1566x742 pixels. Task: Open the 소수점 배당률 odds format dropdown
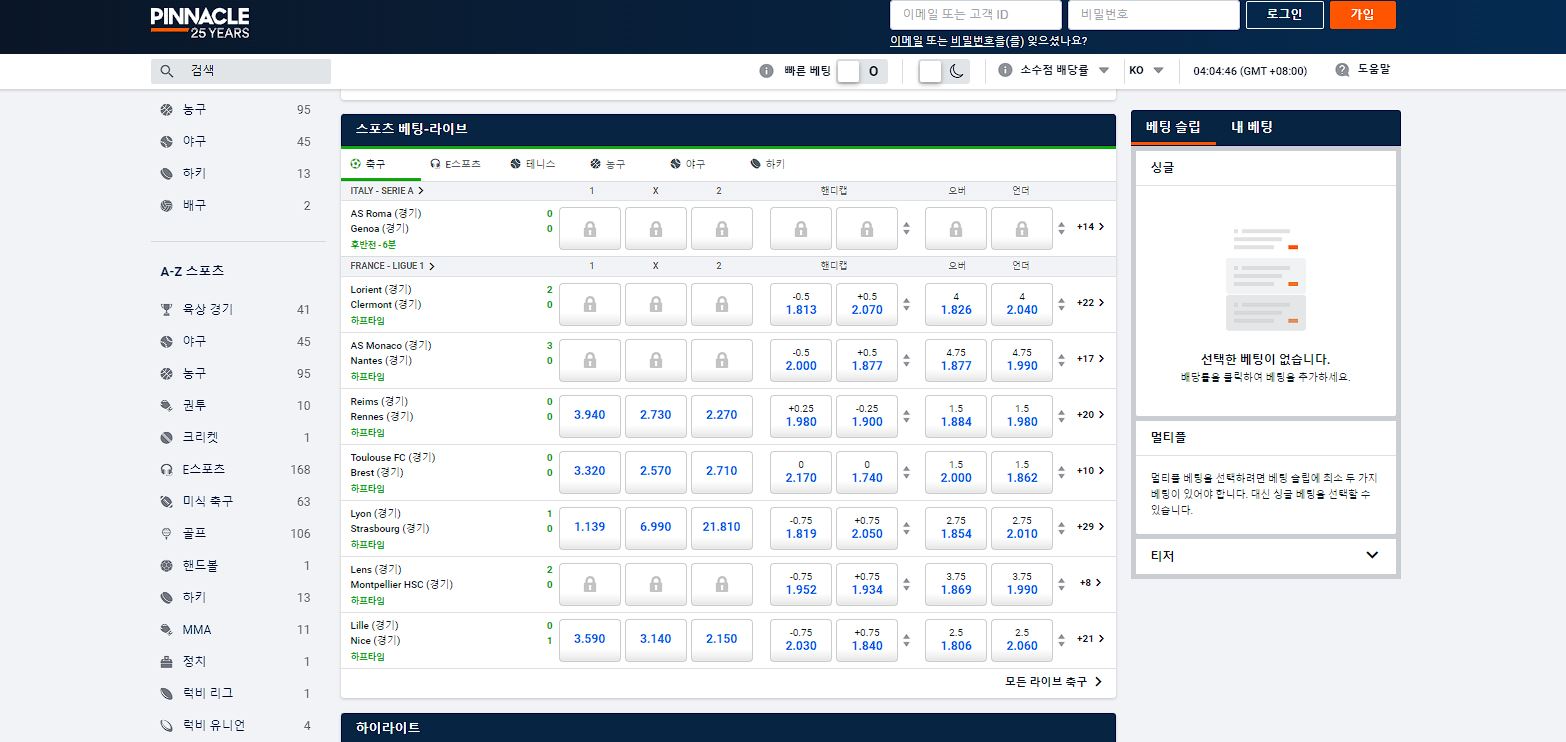[x=1065, y=71]
